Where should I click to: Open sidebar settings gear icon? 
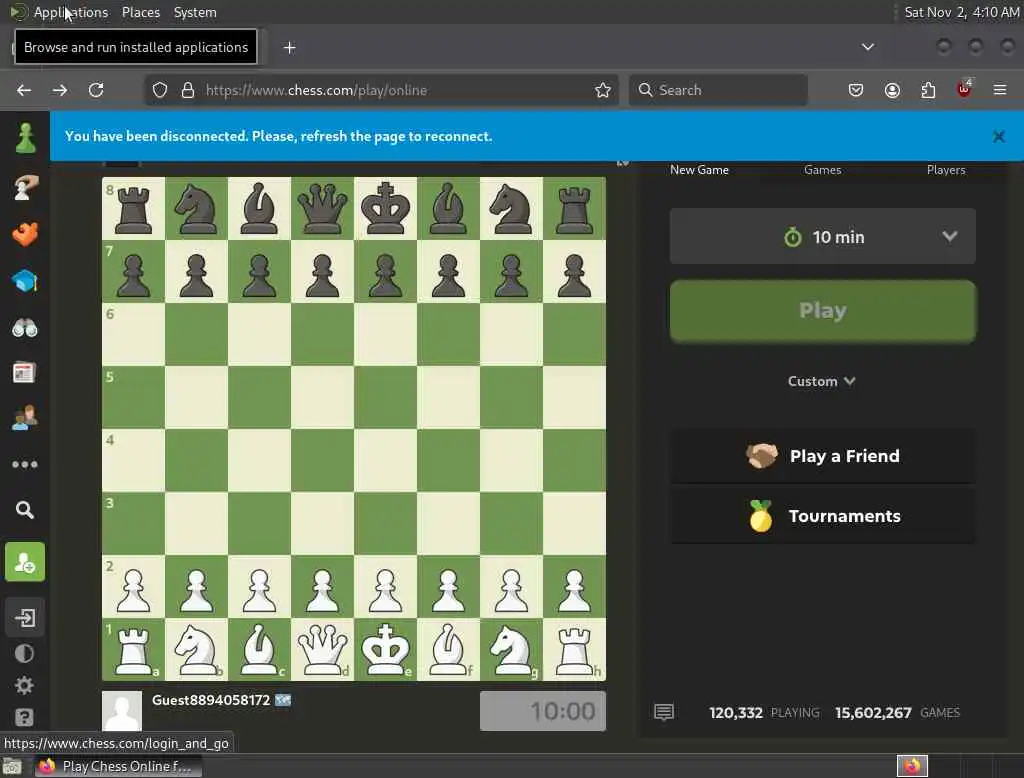tap(24, 685)
